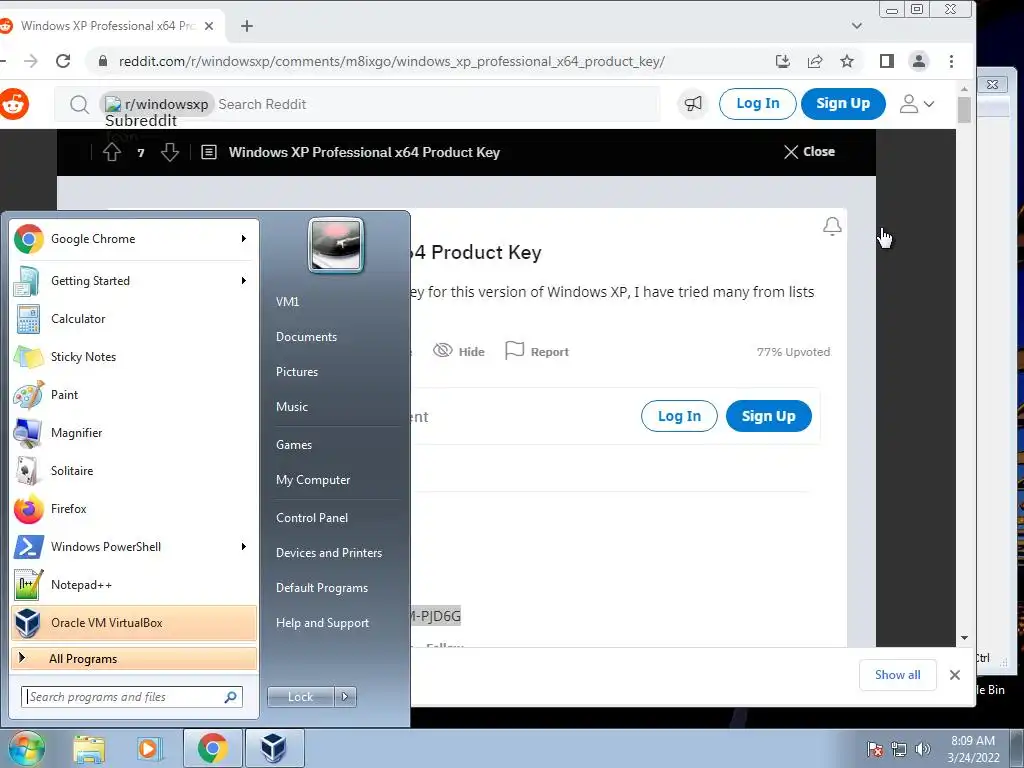The image size is (1024, 768).
Task: Open Documents from Start menu
Action: [306, 337]
